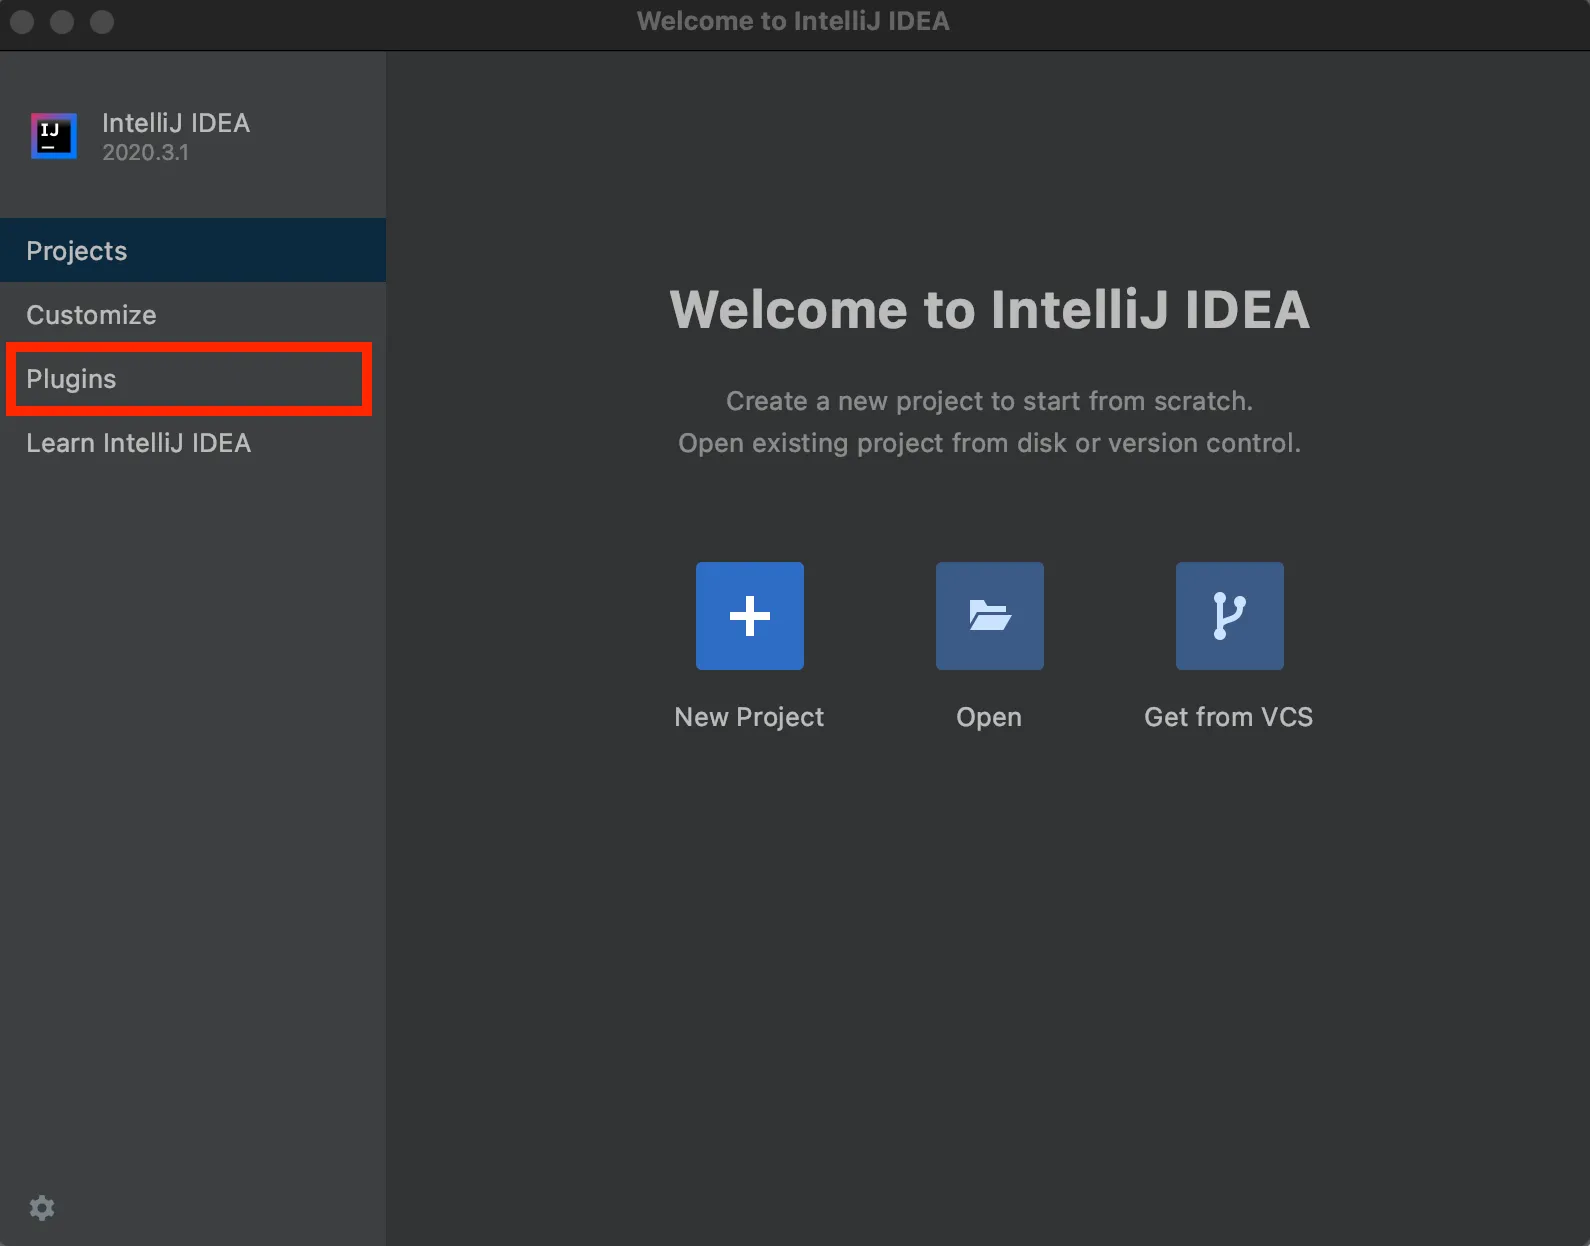Viewport: 1590px width, 1246px height.
Task: Click the Open label
Action: pyautogui.click(x=989, y=717)
